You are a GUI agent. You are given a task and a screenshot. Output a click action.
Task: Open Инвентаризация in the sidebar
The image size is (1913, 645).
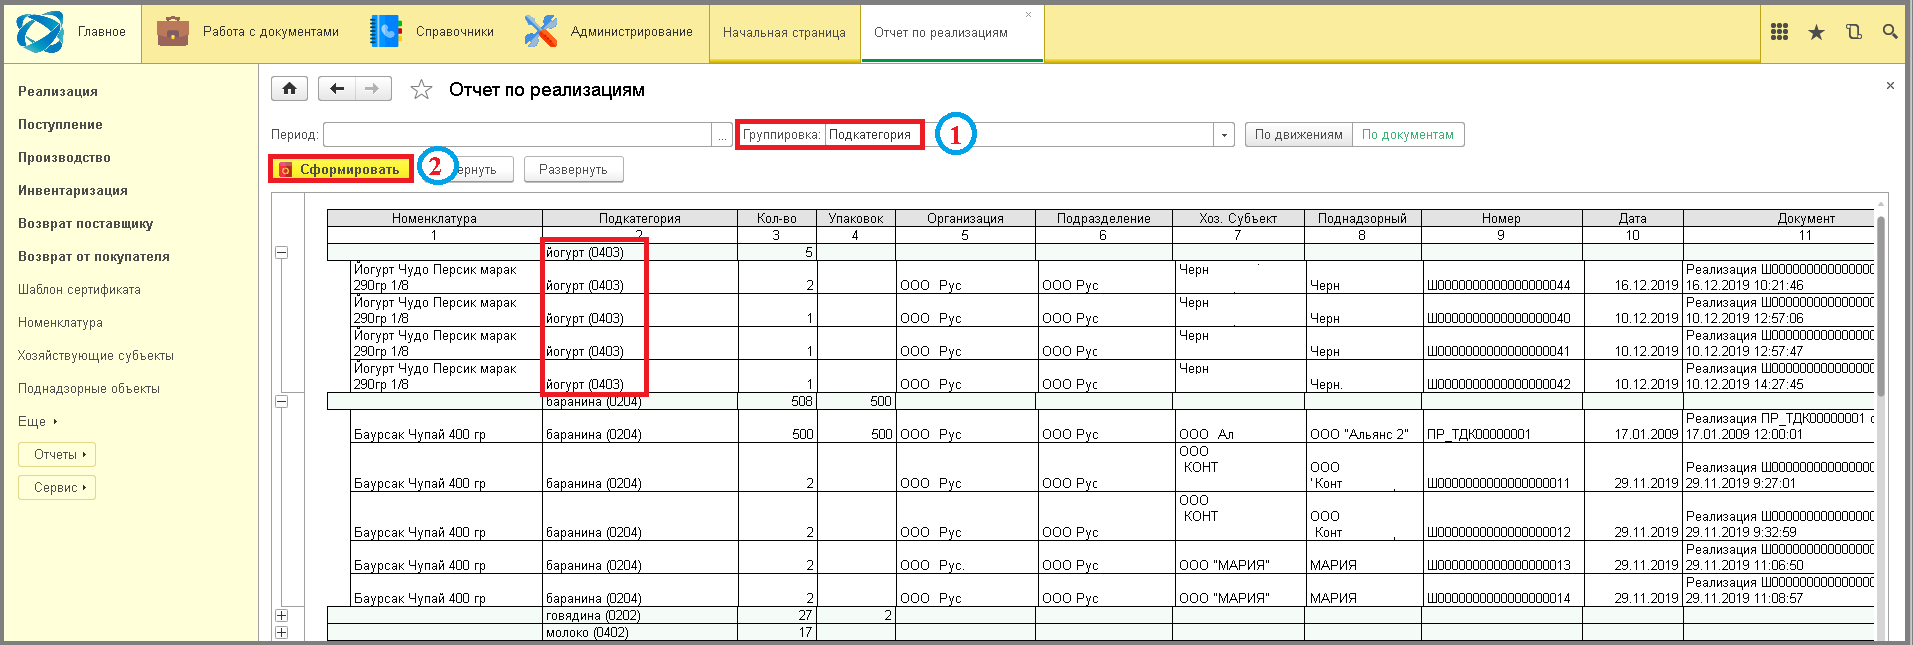pyautogui.click(x=73, y=190)
